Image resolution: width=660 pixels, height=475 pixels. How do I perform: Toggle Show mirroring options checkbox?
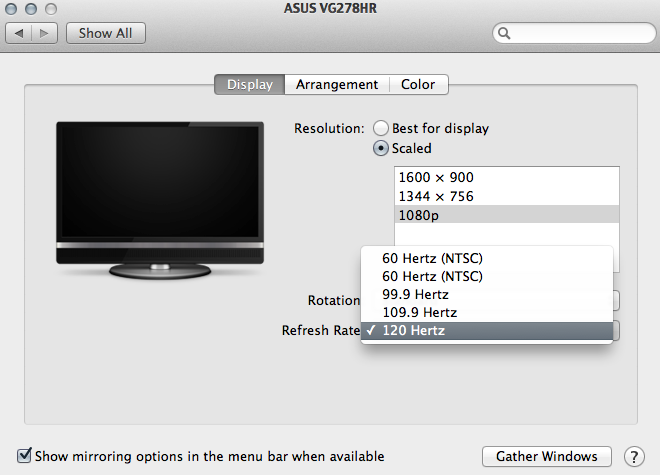24,456
